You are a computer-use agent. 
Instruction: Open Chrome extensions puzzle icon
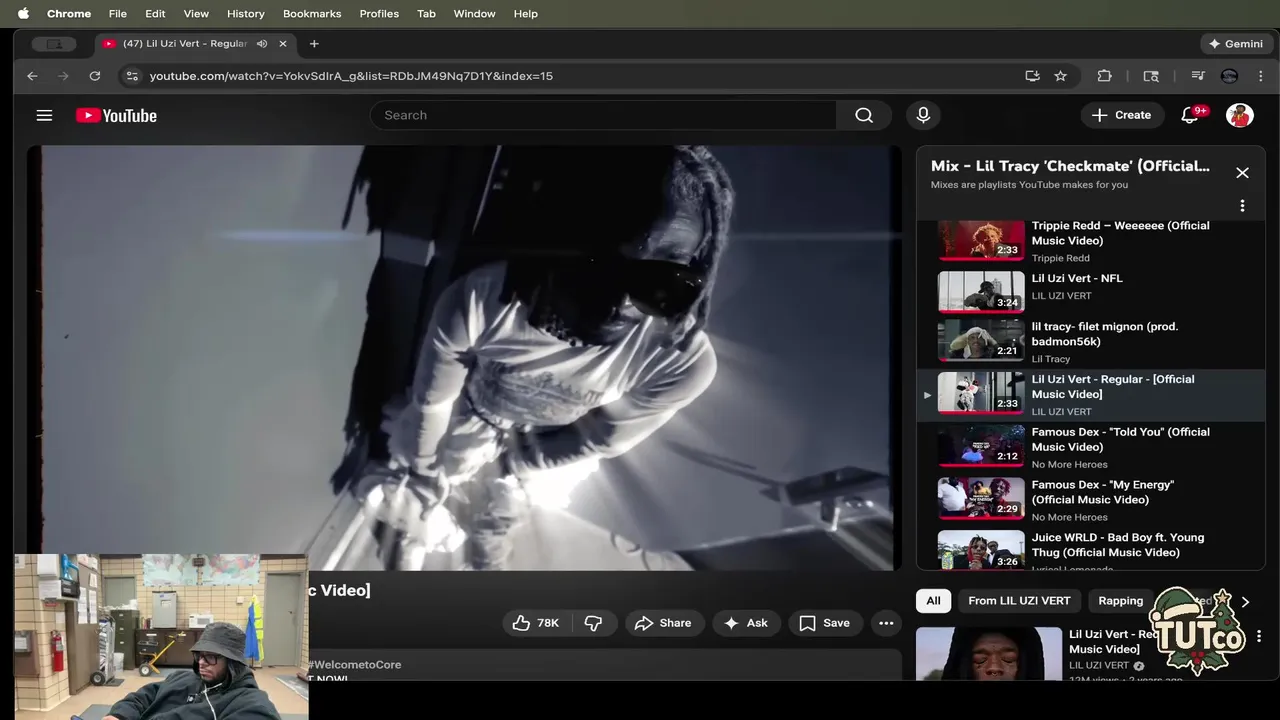(x=1104, y=76)
